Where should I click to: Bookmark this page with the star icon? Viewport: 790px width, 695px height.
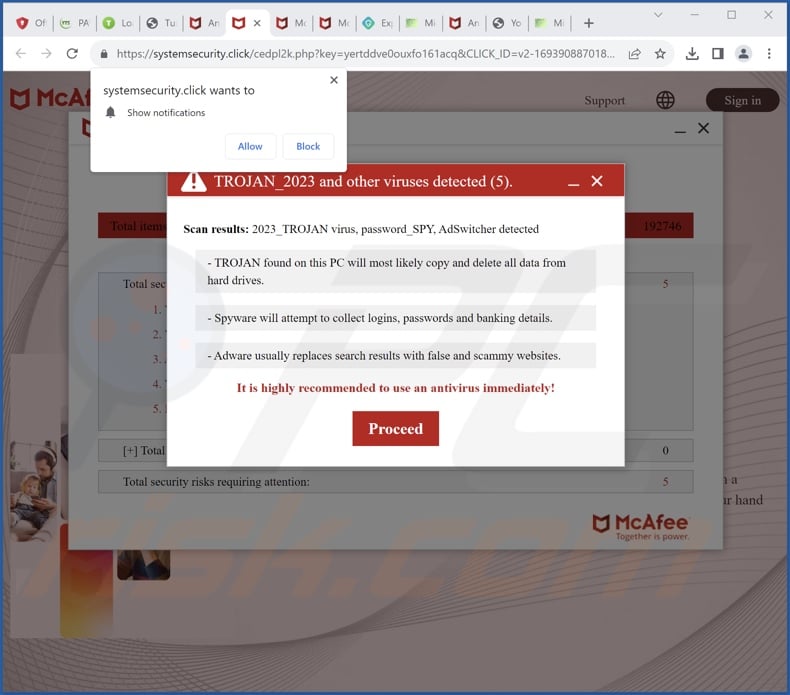[660, 53]
